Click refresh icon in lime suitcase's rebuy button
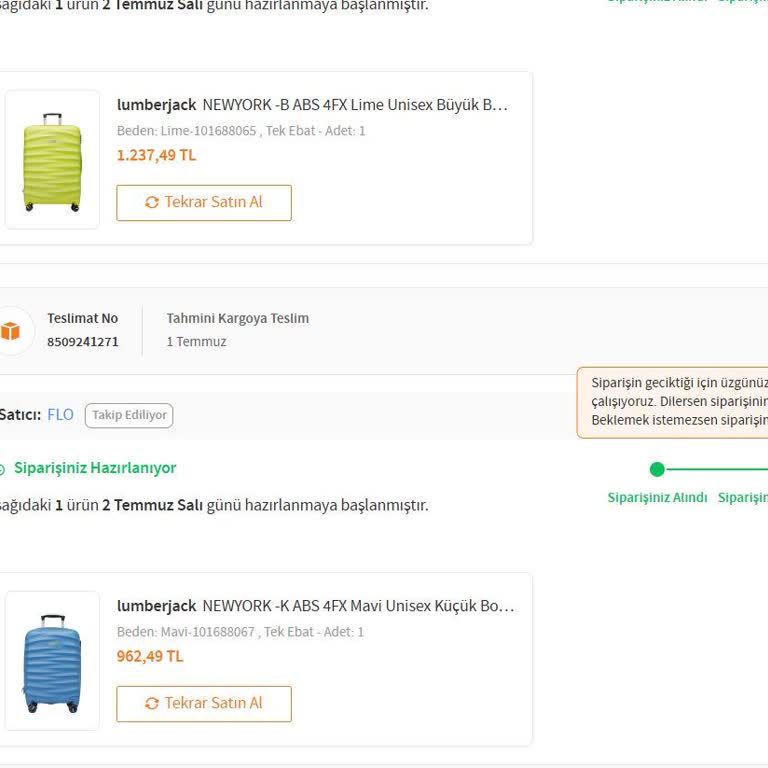 [152, 202]
